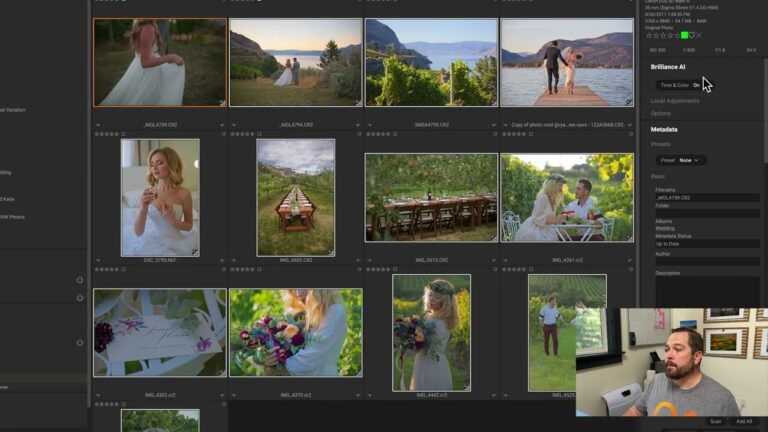
Task: Rotate IMG_0605.CR2 clockwise icon
Action: (x=358, y=261)
